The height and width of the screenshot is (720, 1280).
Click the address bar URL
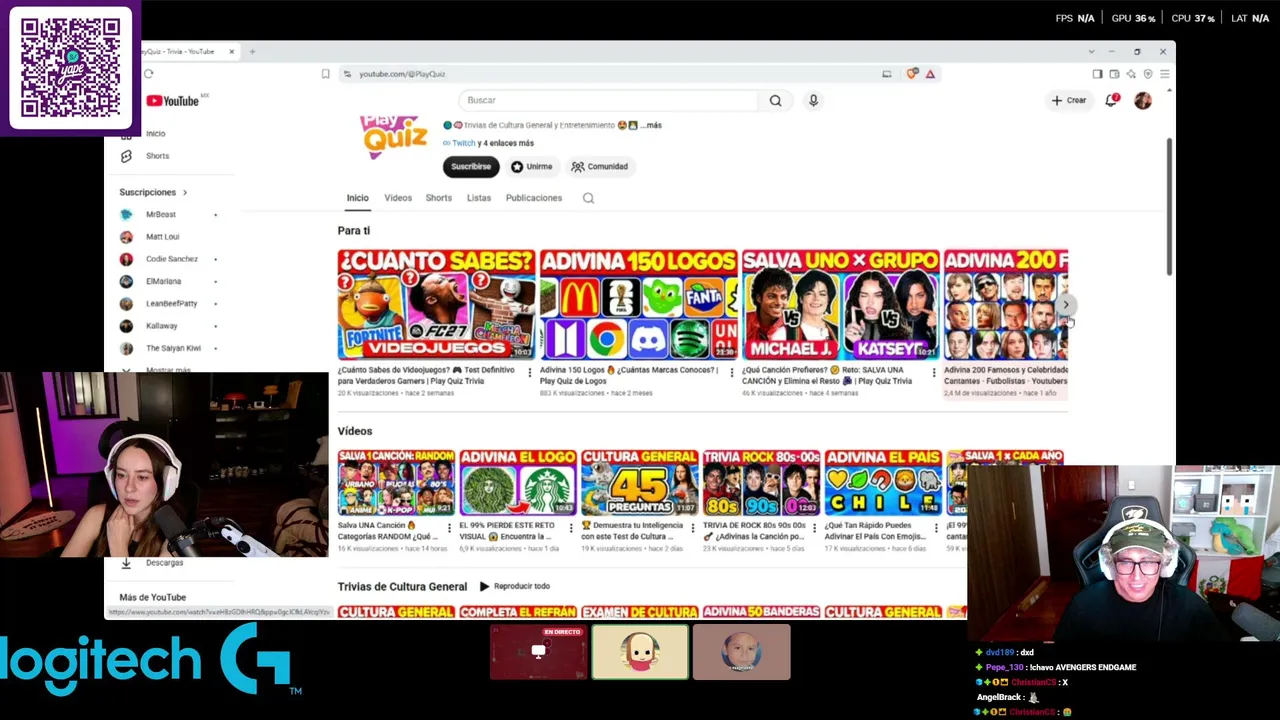[x=402, y=74]
